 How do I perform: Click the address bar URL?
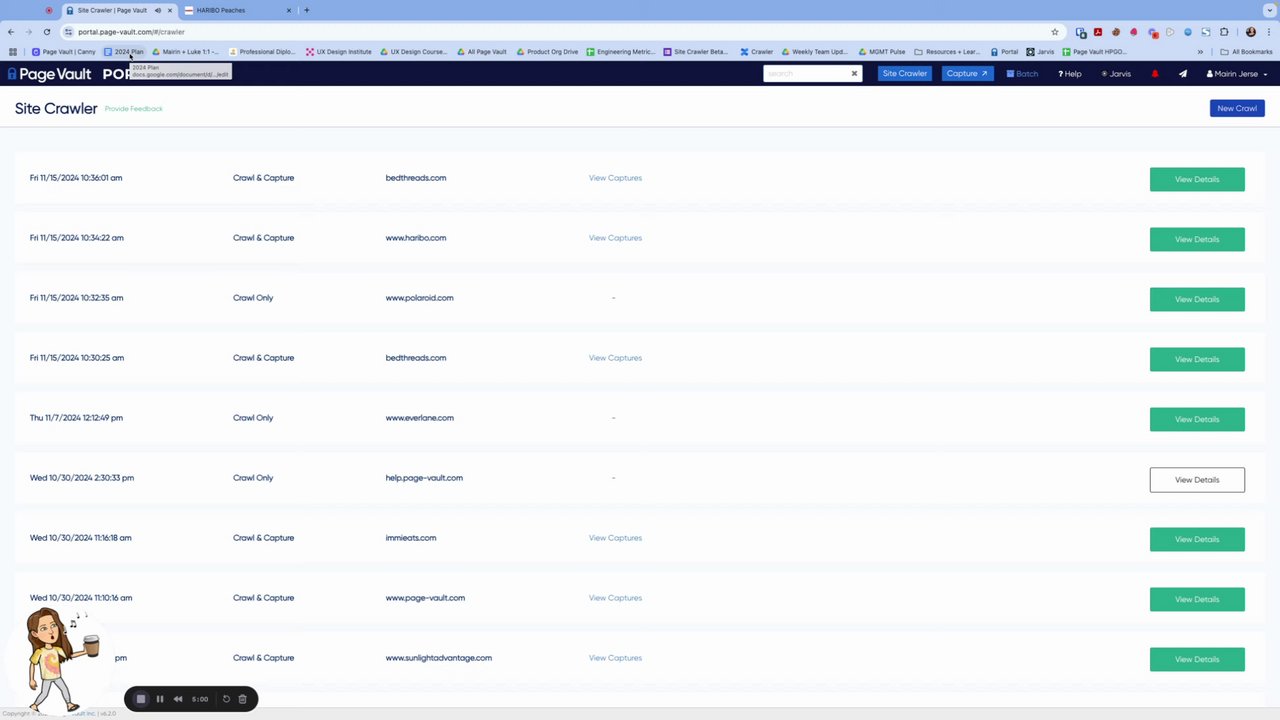pyautogui.click(x=131, y=32)
